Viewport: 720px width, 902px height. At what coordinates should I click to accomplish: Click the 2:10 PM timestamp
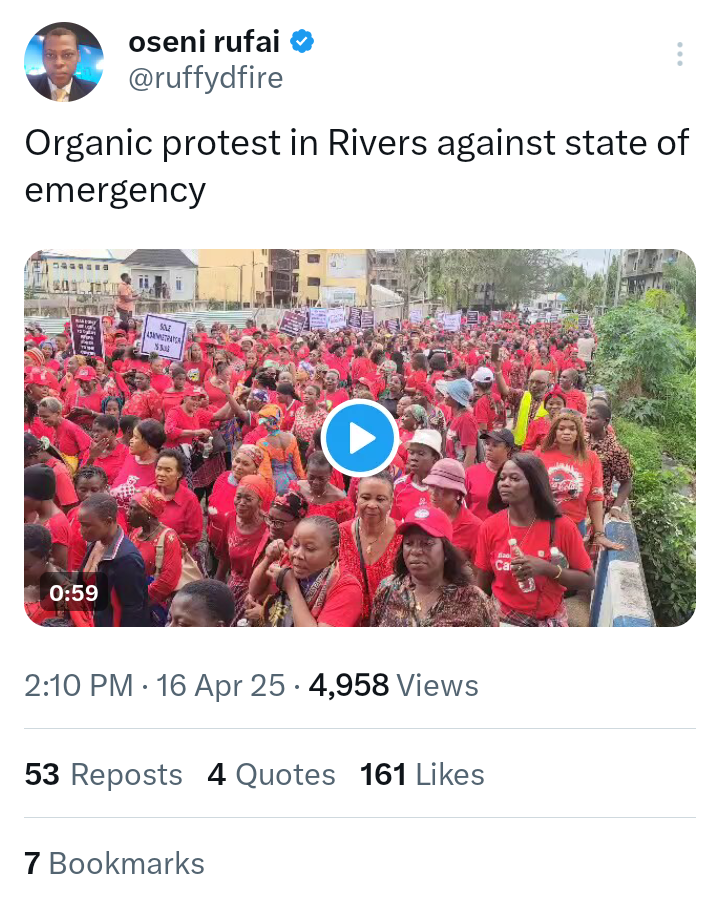point(79,685)
